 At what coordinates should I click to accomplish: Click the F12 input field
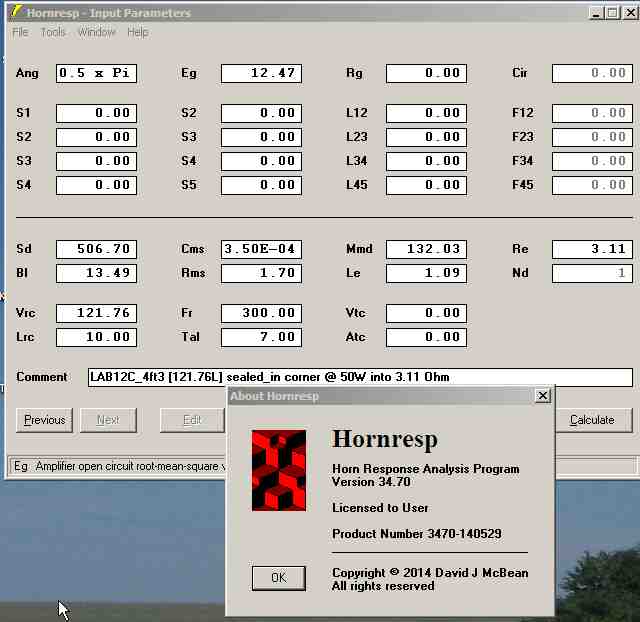click(592, 113)
